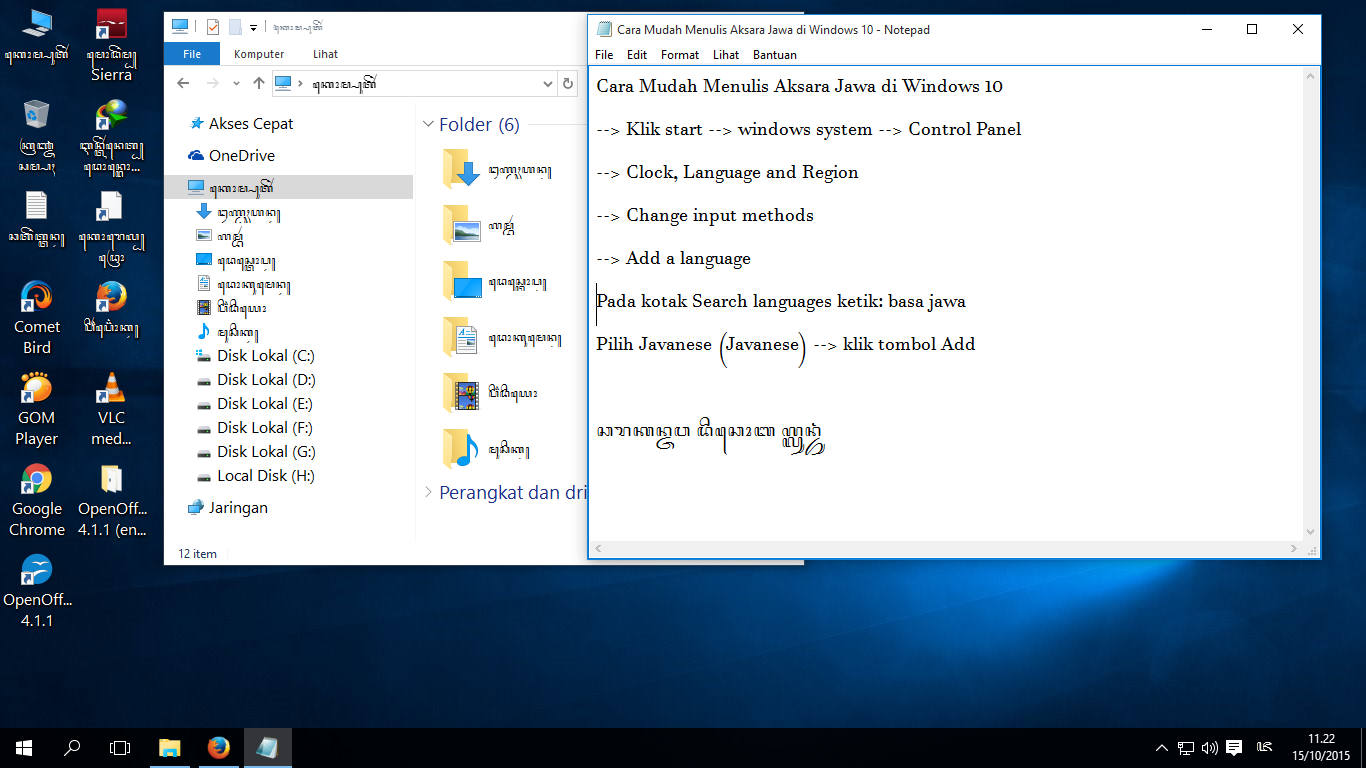Image resolution: width=1366 pixels, height=768 pixels.
Task: Open Notepad's Lihat menu
Action: (x=726, y=55)
